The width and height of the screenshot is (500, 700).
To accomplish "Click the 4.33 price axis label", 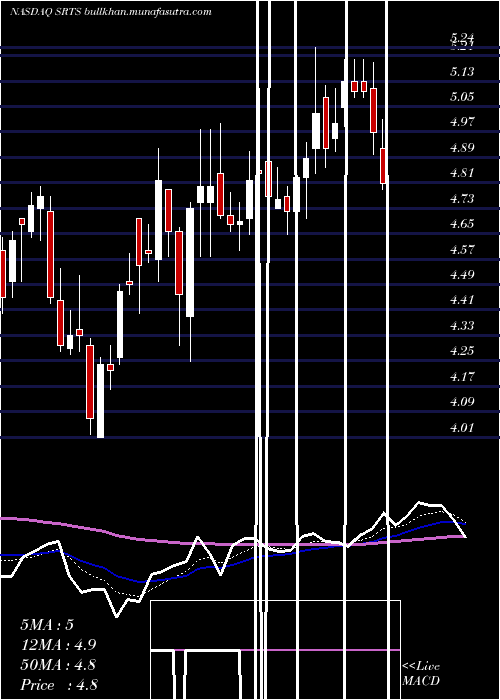I will pyautogui.click(x=462, y=325).
